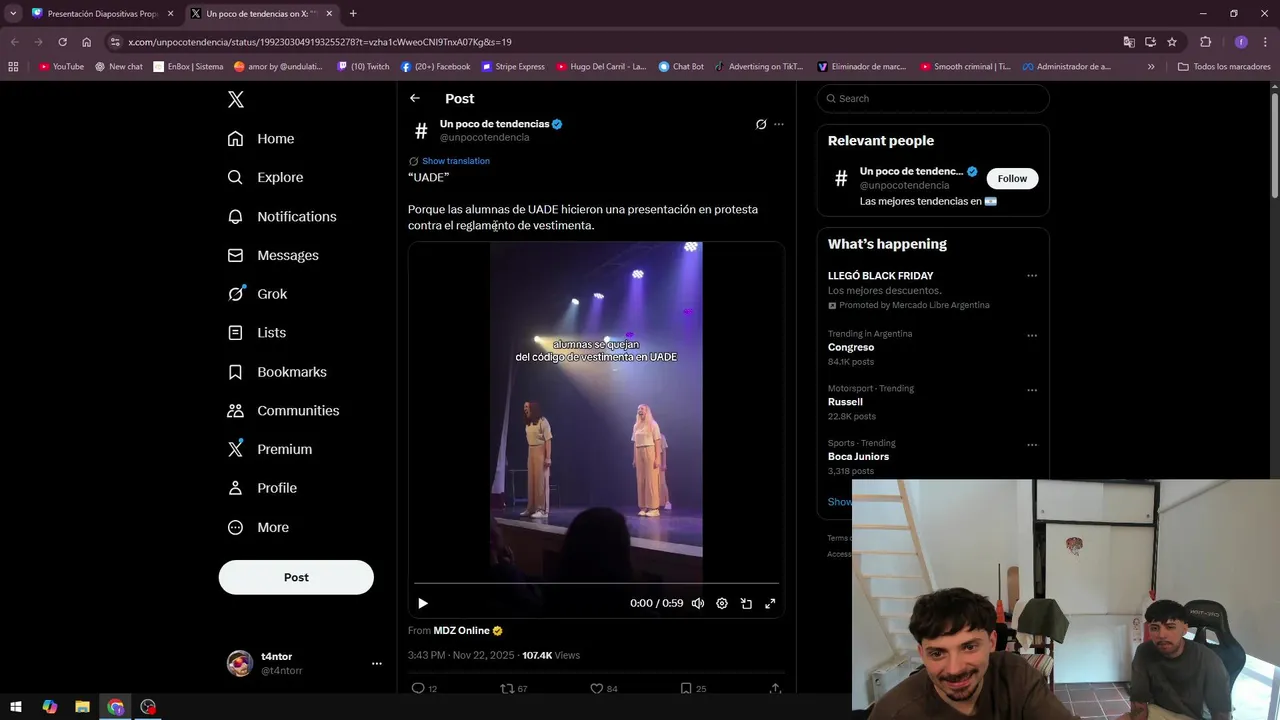
Task: Click the address bar URL
Action: point(320,42)
